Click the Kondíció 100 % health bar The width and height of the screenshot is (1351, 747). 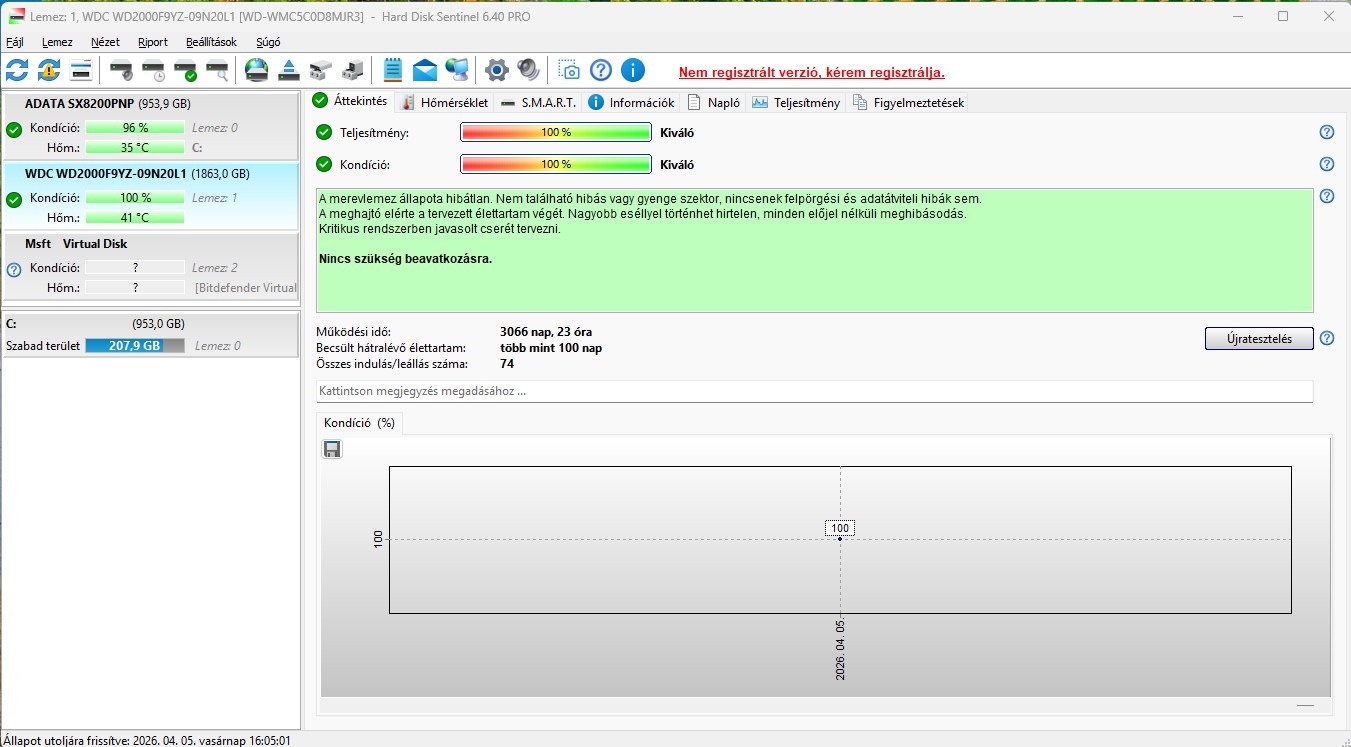555,164
